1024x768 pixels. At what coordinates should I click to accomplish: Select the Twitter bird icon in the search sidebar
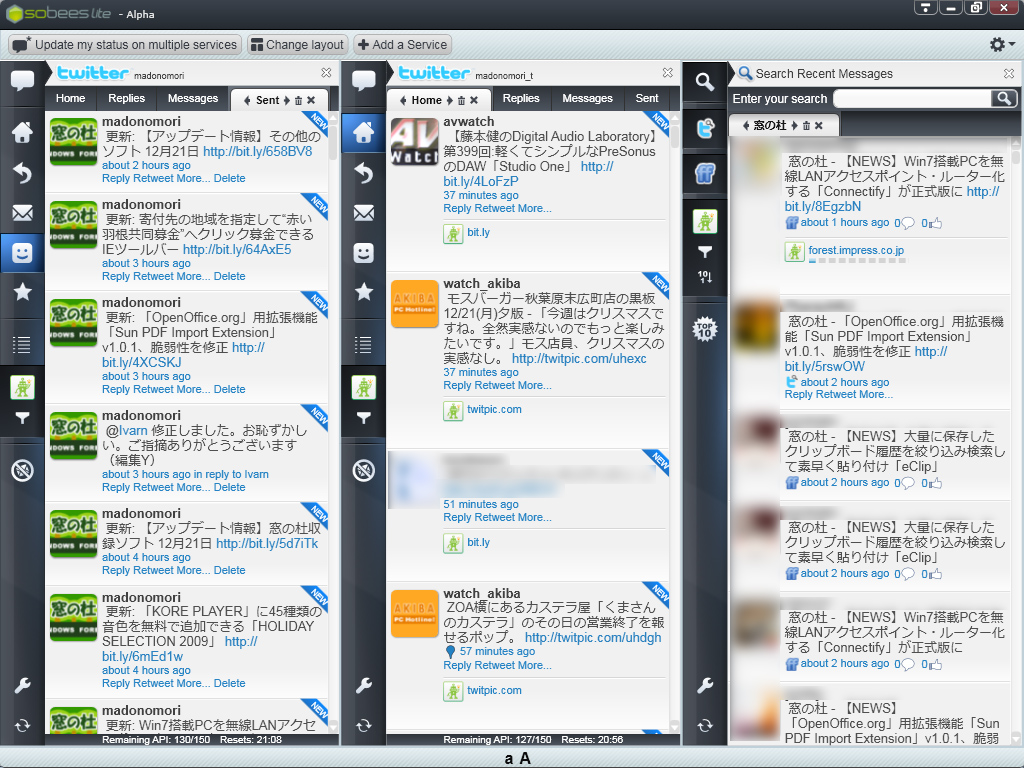click(705, 127)
